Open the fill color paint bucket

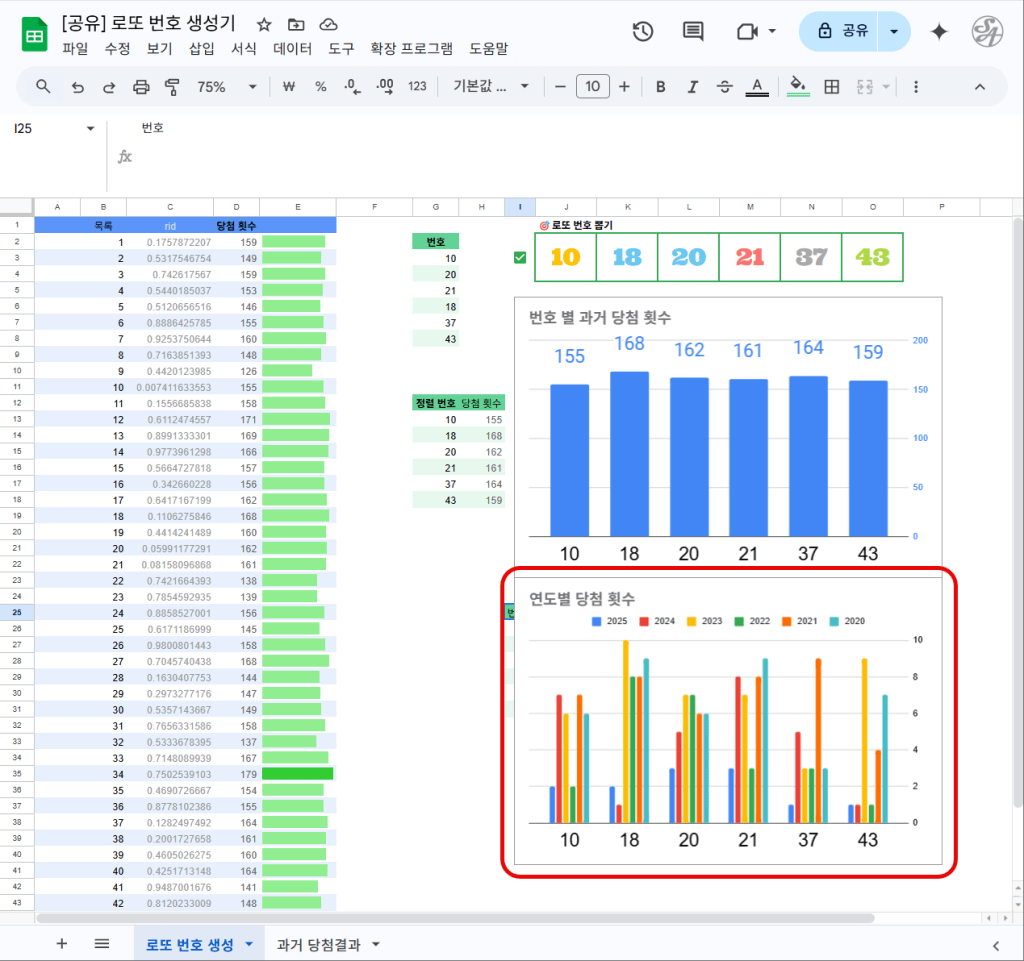(x=797, y=87)
